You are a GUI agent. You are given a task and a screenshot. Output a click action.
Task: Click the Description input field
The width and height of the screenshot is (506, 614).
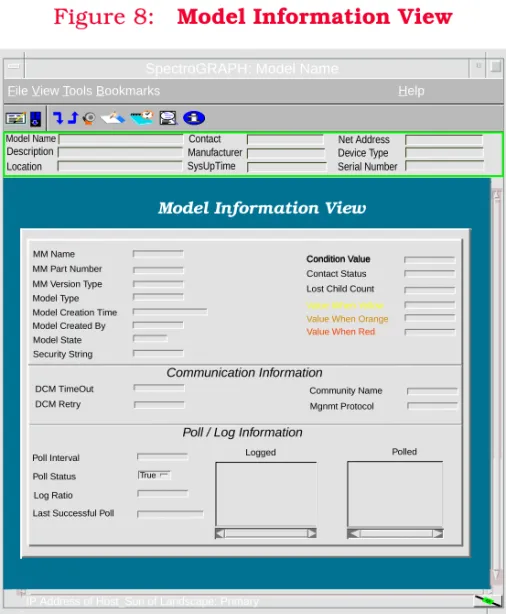(x=120, y=152)
